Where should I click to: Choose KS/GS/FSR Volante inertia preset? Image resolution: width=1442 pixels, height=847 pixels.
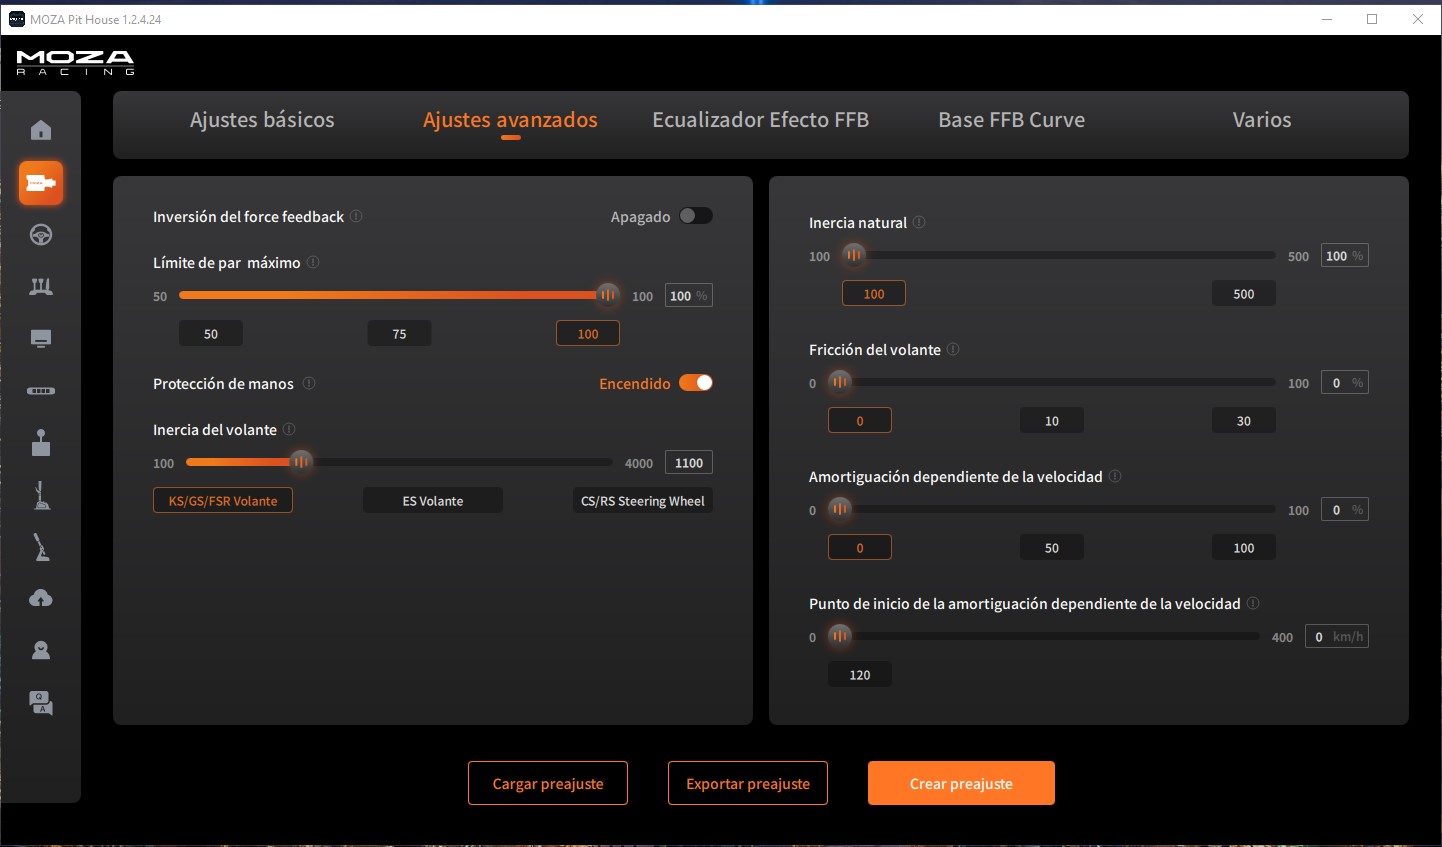pyautogui.click(x=223, y=501)
